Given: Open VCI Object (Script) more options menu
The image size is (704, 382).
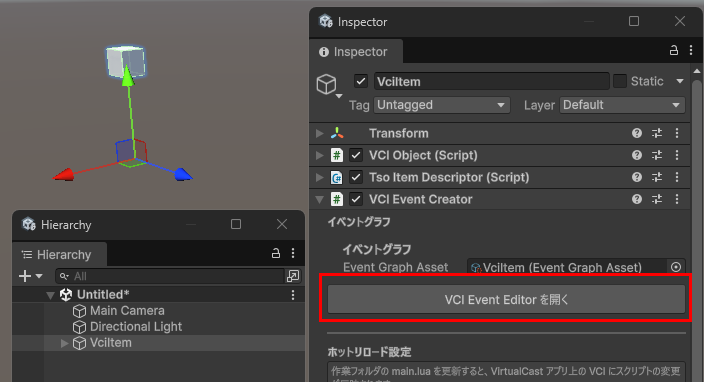Looking at the screenshot, I should pyautogui.click(x=677, y=155).
